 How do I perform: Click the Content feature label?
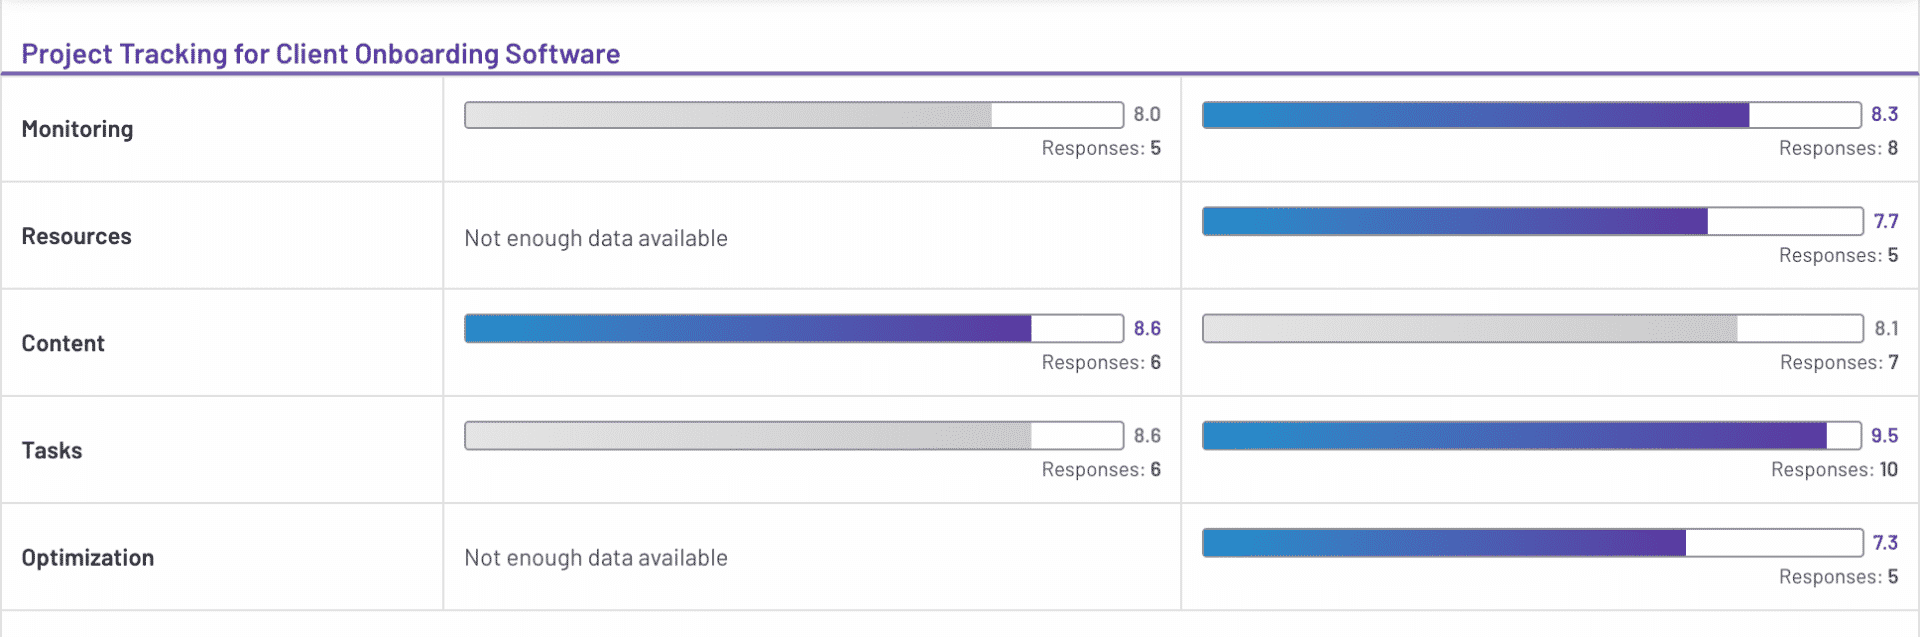point(63,343)
